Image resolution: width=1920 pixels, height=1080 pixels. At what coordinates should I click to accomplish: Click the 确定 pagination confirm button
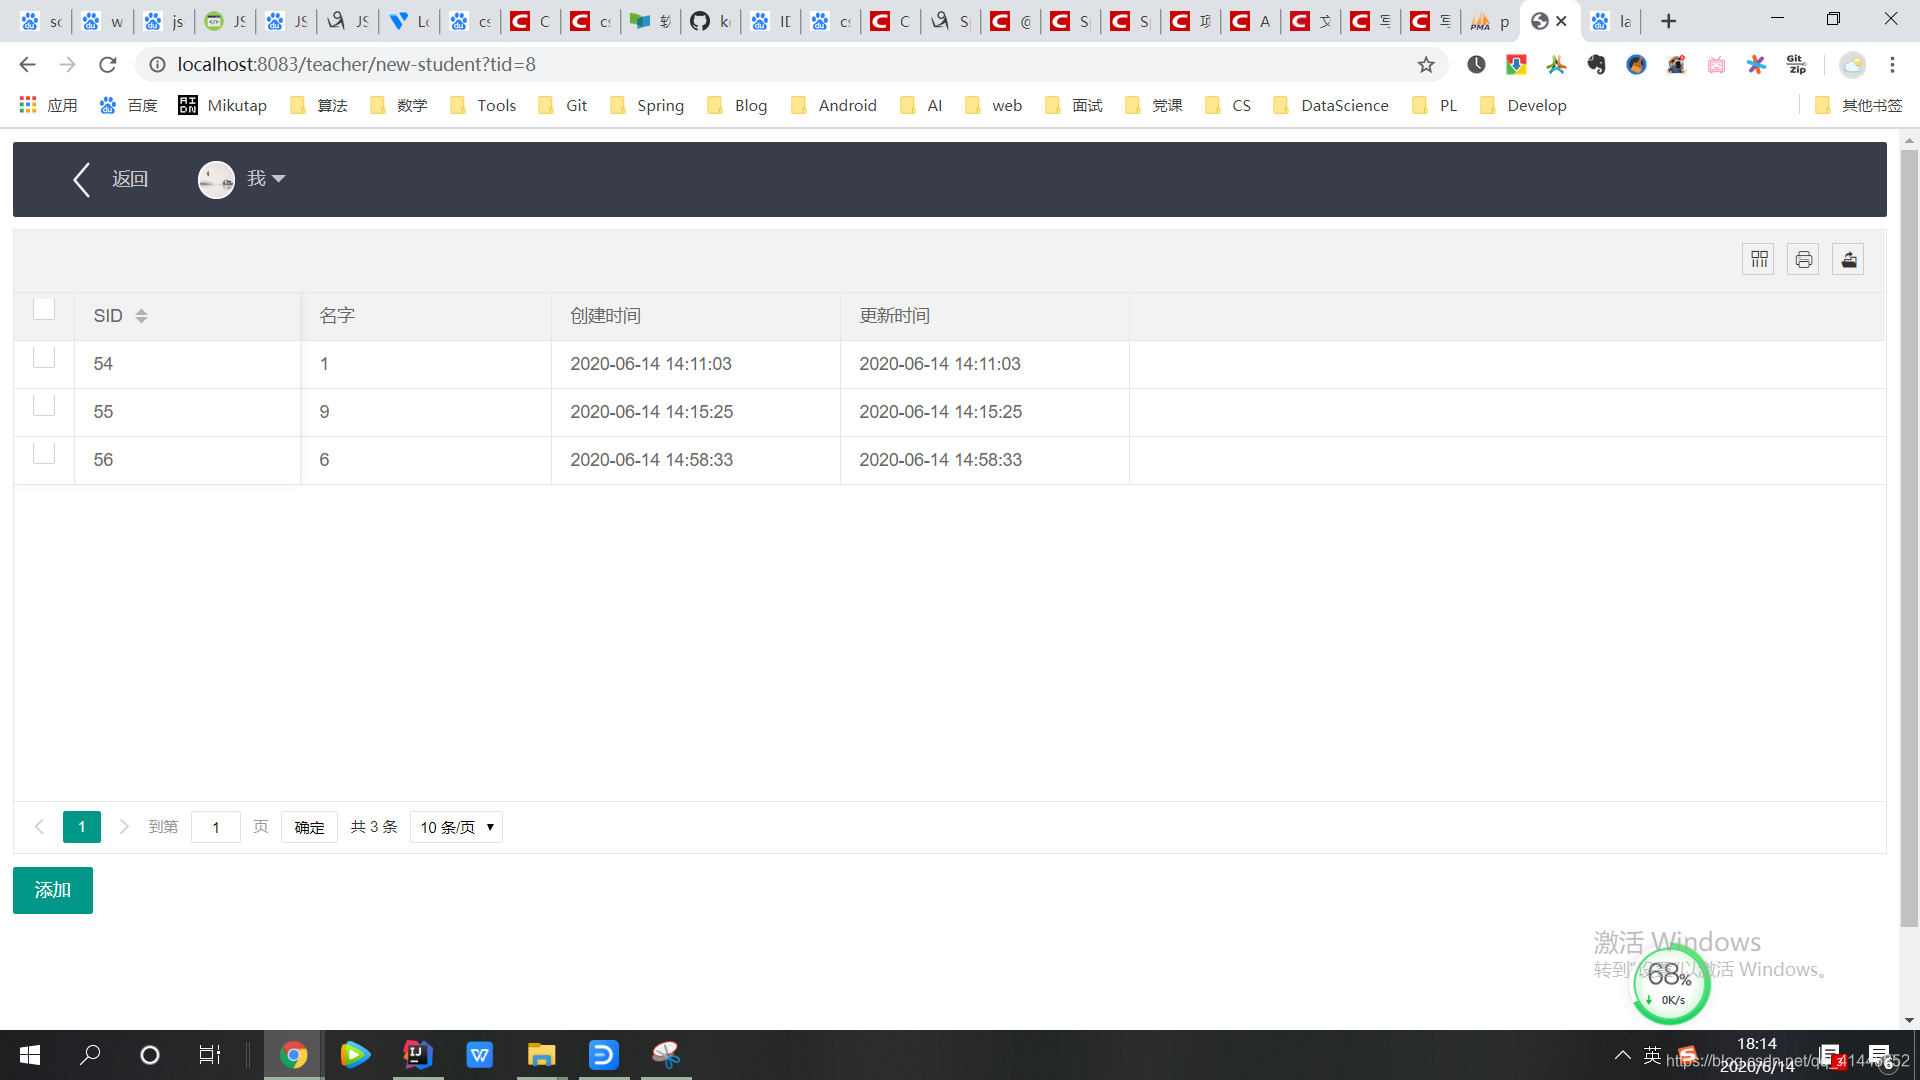pyautogui.click(x=309, y=827)
